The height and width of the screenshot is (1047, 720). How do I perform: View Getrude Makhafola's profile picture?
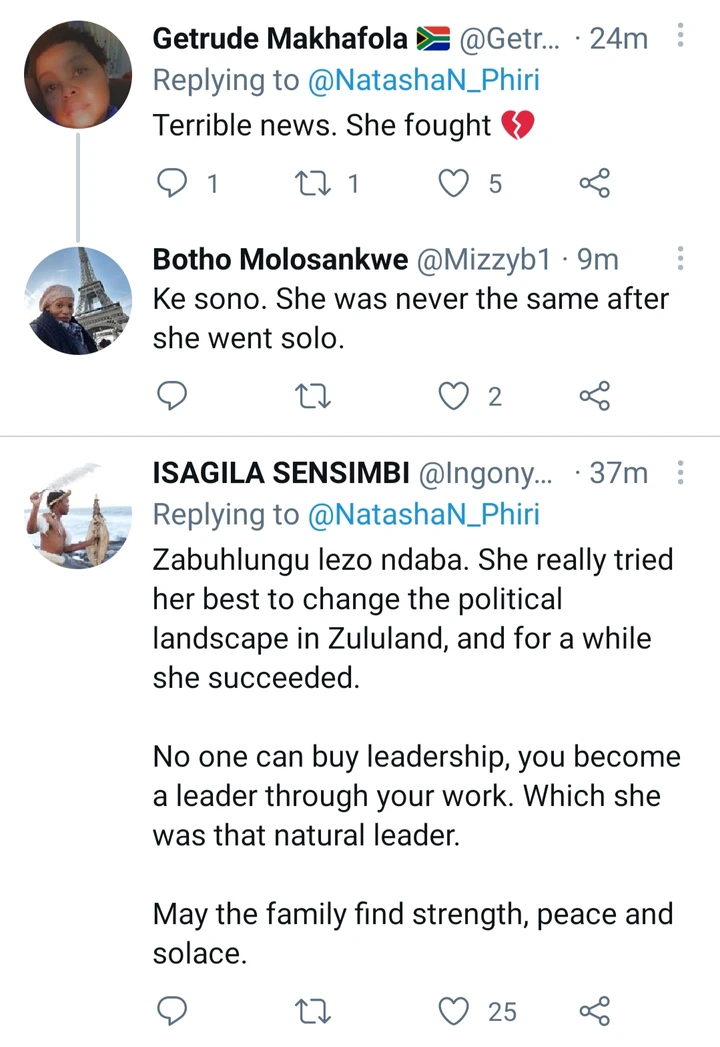point(78,74)
